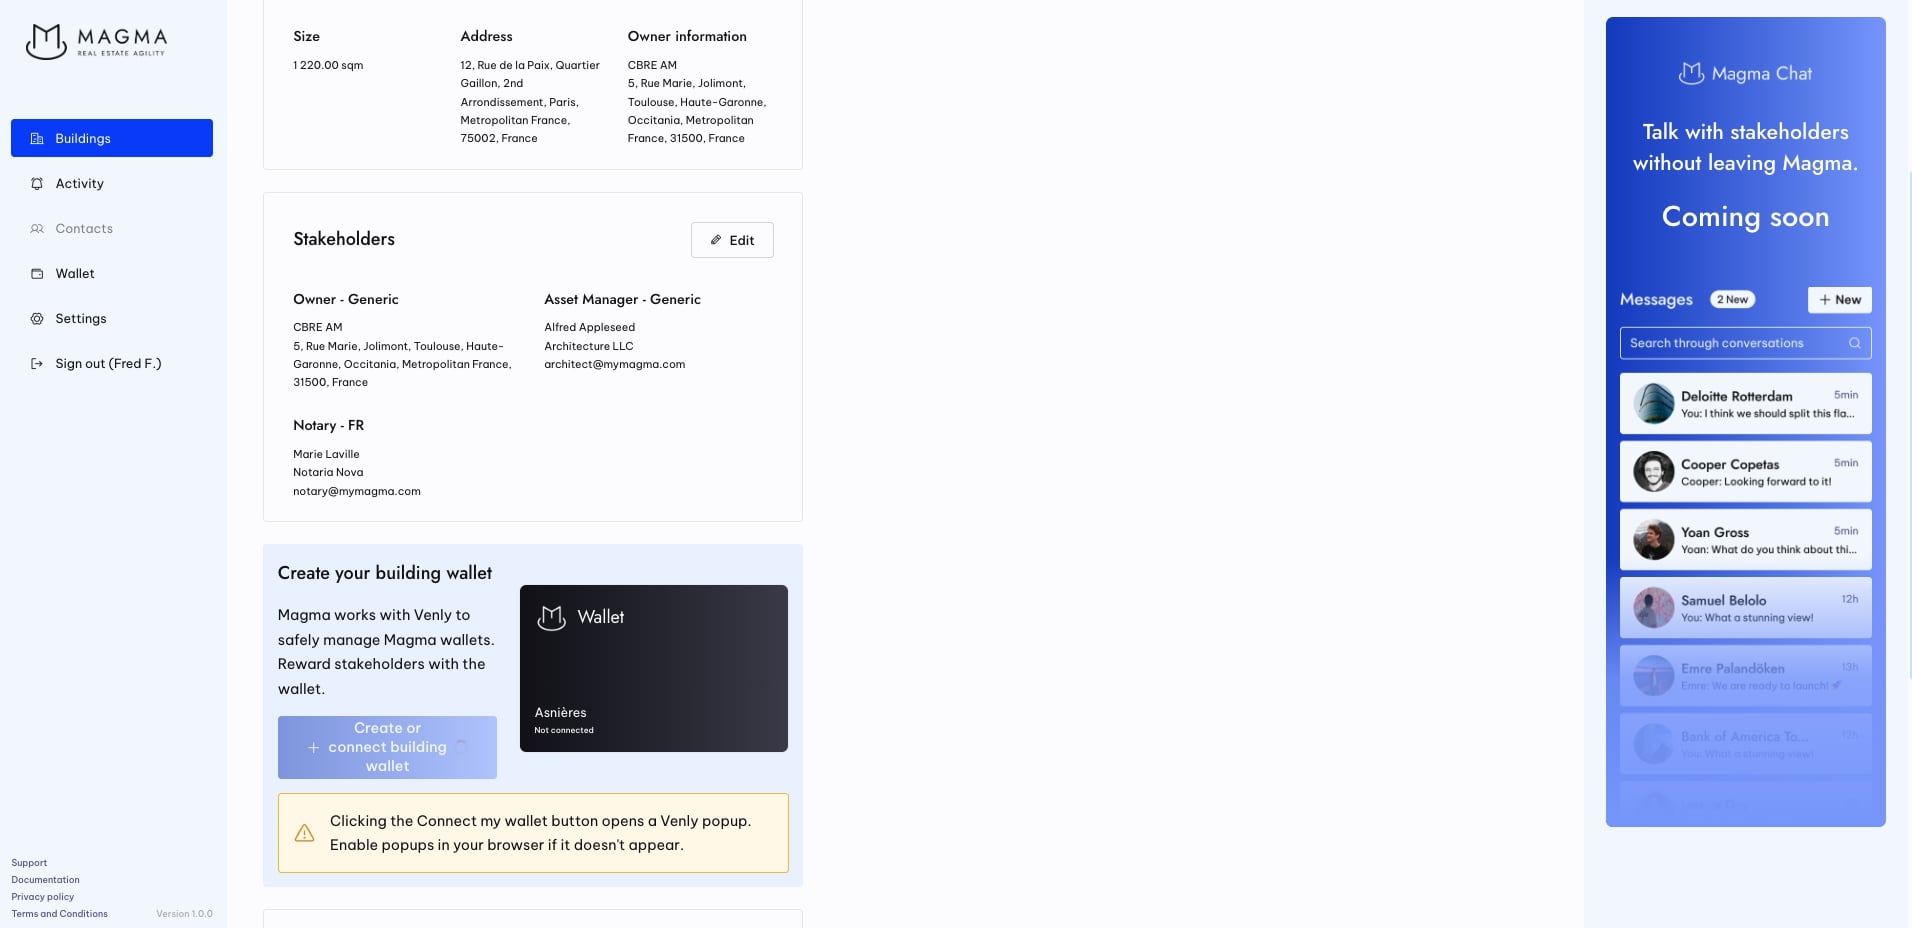Type in Search through conversations field
The height and width of the screenshot is (928, 1912).
tap(1735, 343)
